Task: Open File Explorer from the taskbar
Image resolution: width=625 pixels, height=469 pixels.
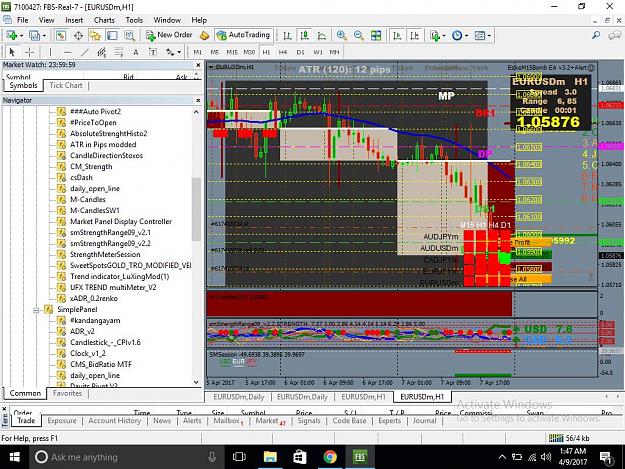Action: (x=270, y=457)
